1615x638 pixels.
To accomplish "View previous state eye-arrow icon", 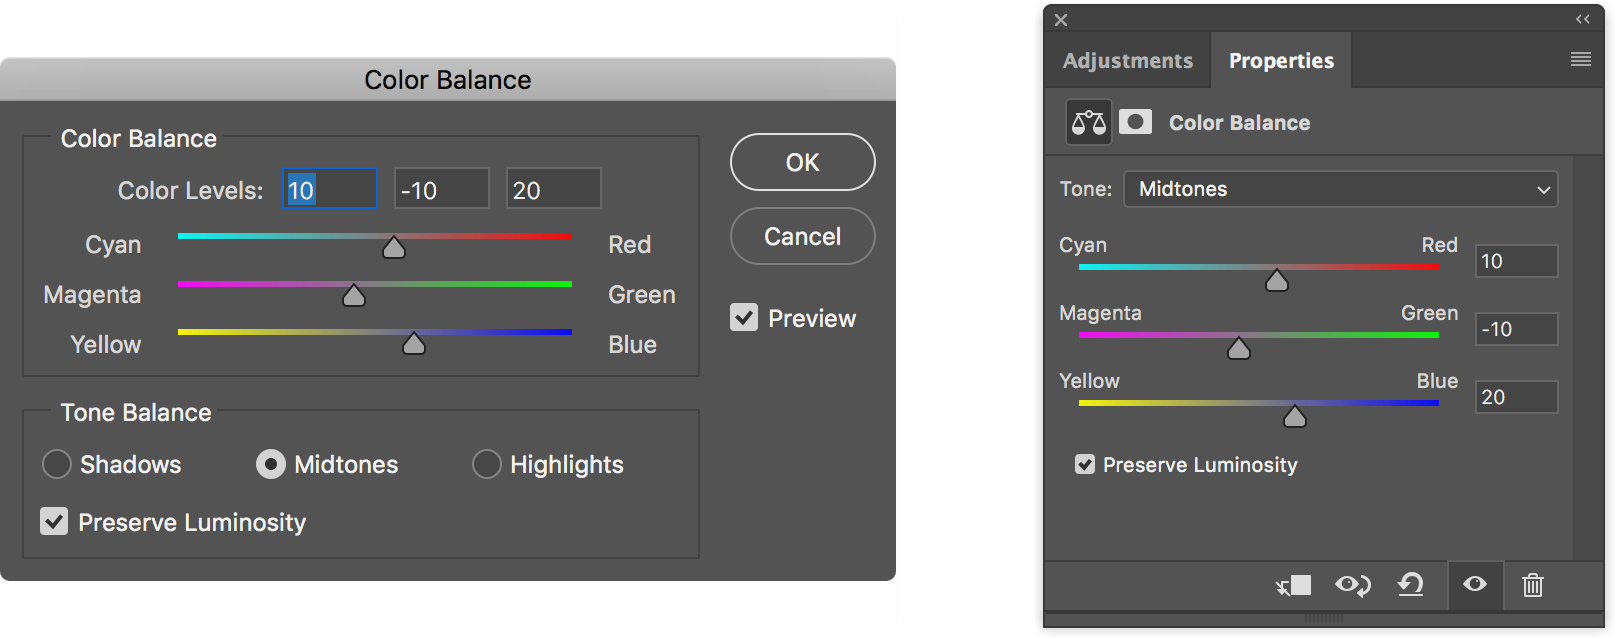I will [x=1353, y=585].
